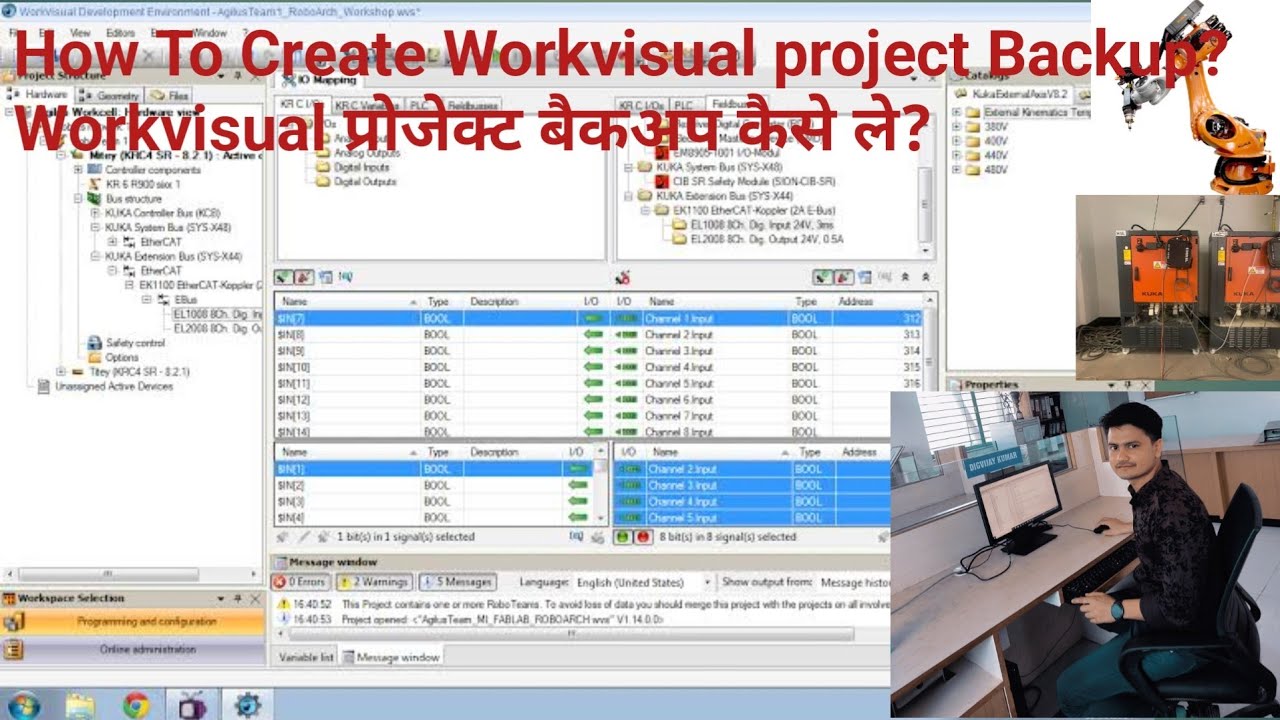The image size is (1280, 720).
Task: Click the search signal icon in the left I/O toolbar
Action: tap(346, 276)
